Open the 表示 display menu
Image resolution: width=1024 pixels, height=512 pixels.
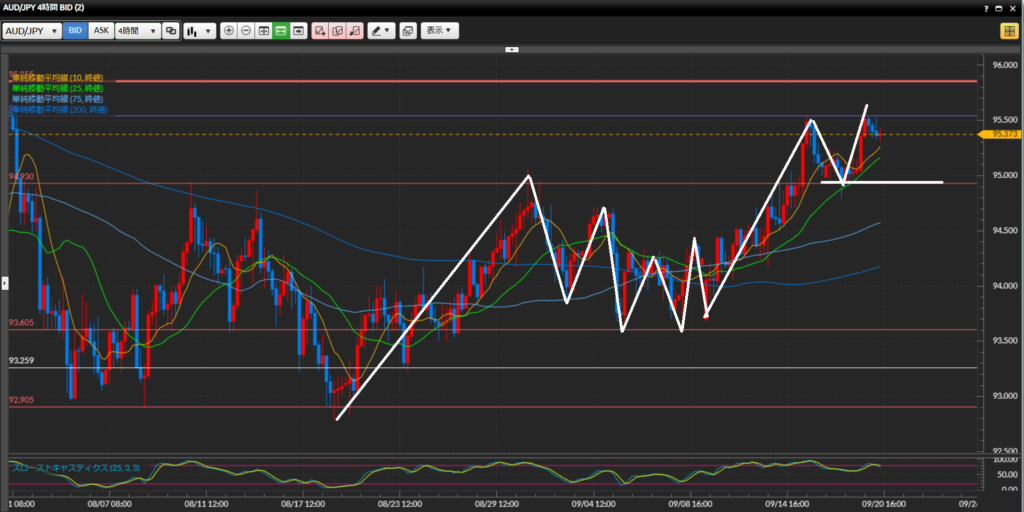439,31
